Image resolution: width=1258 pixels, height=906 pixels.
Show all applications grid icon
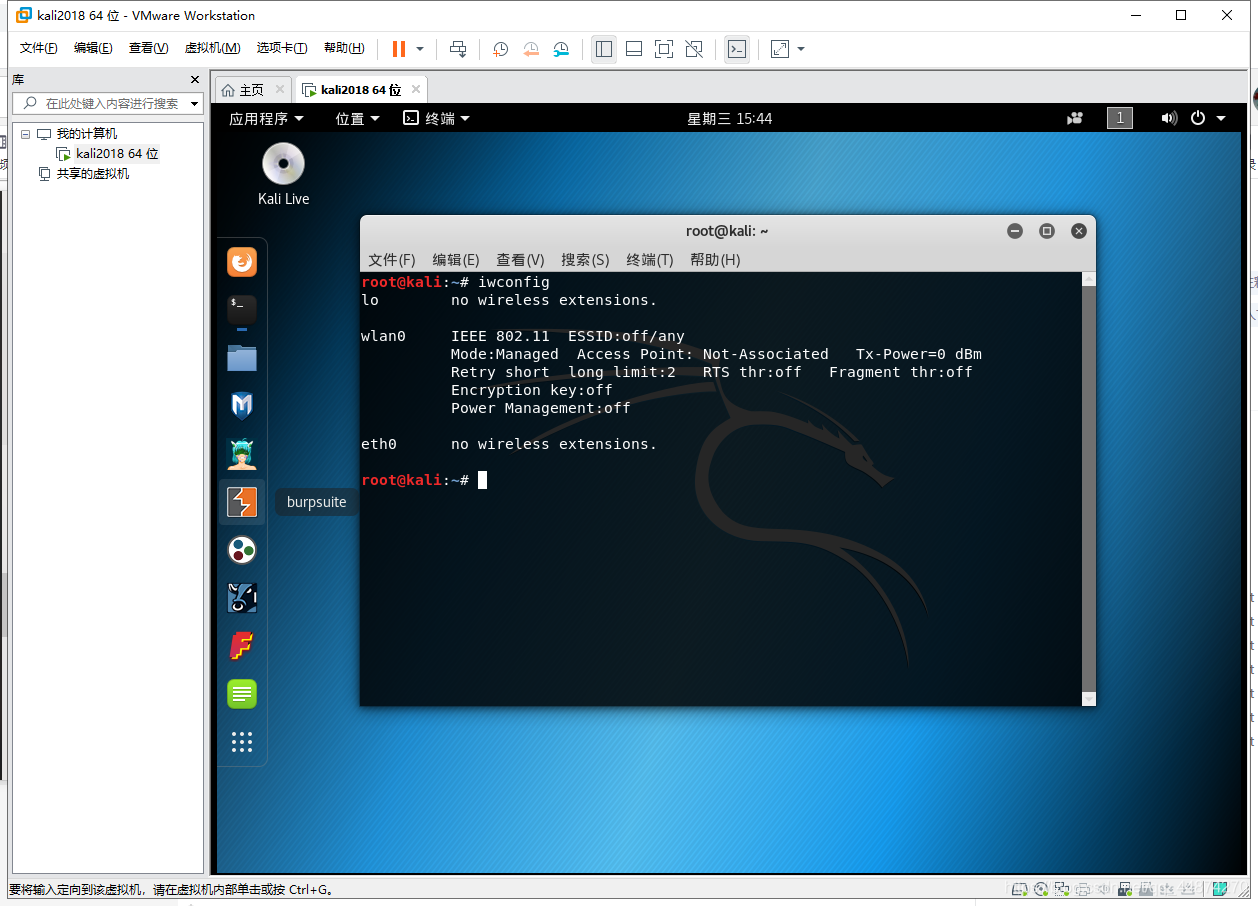(x=242, y=742)
